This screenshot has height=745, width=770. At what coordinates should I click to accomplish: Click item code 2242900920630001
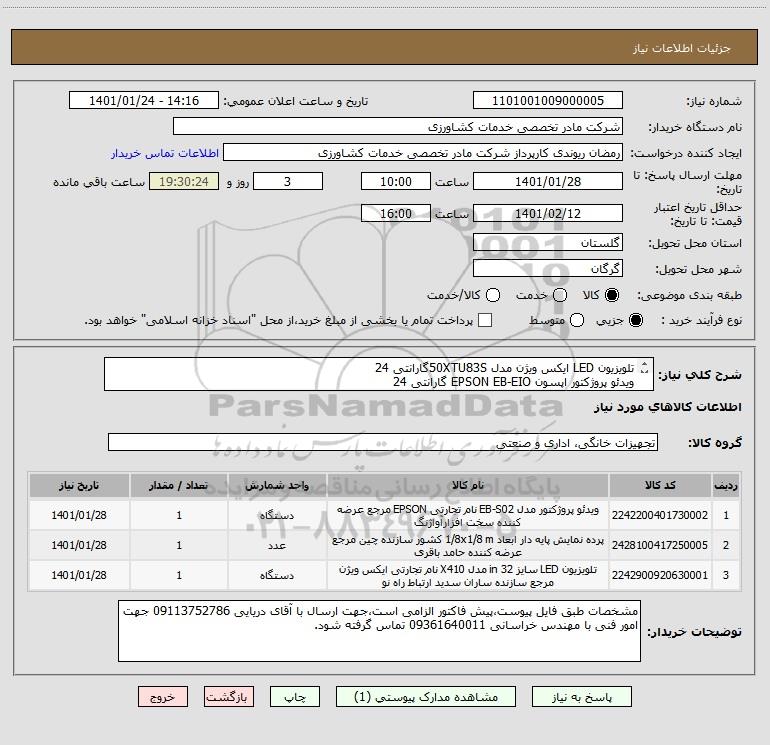[x=660, y=575]
